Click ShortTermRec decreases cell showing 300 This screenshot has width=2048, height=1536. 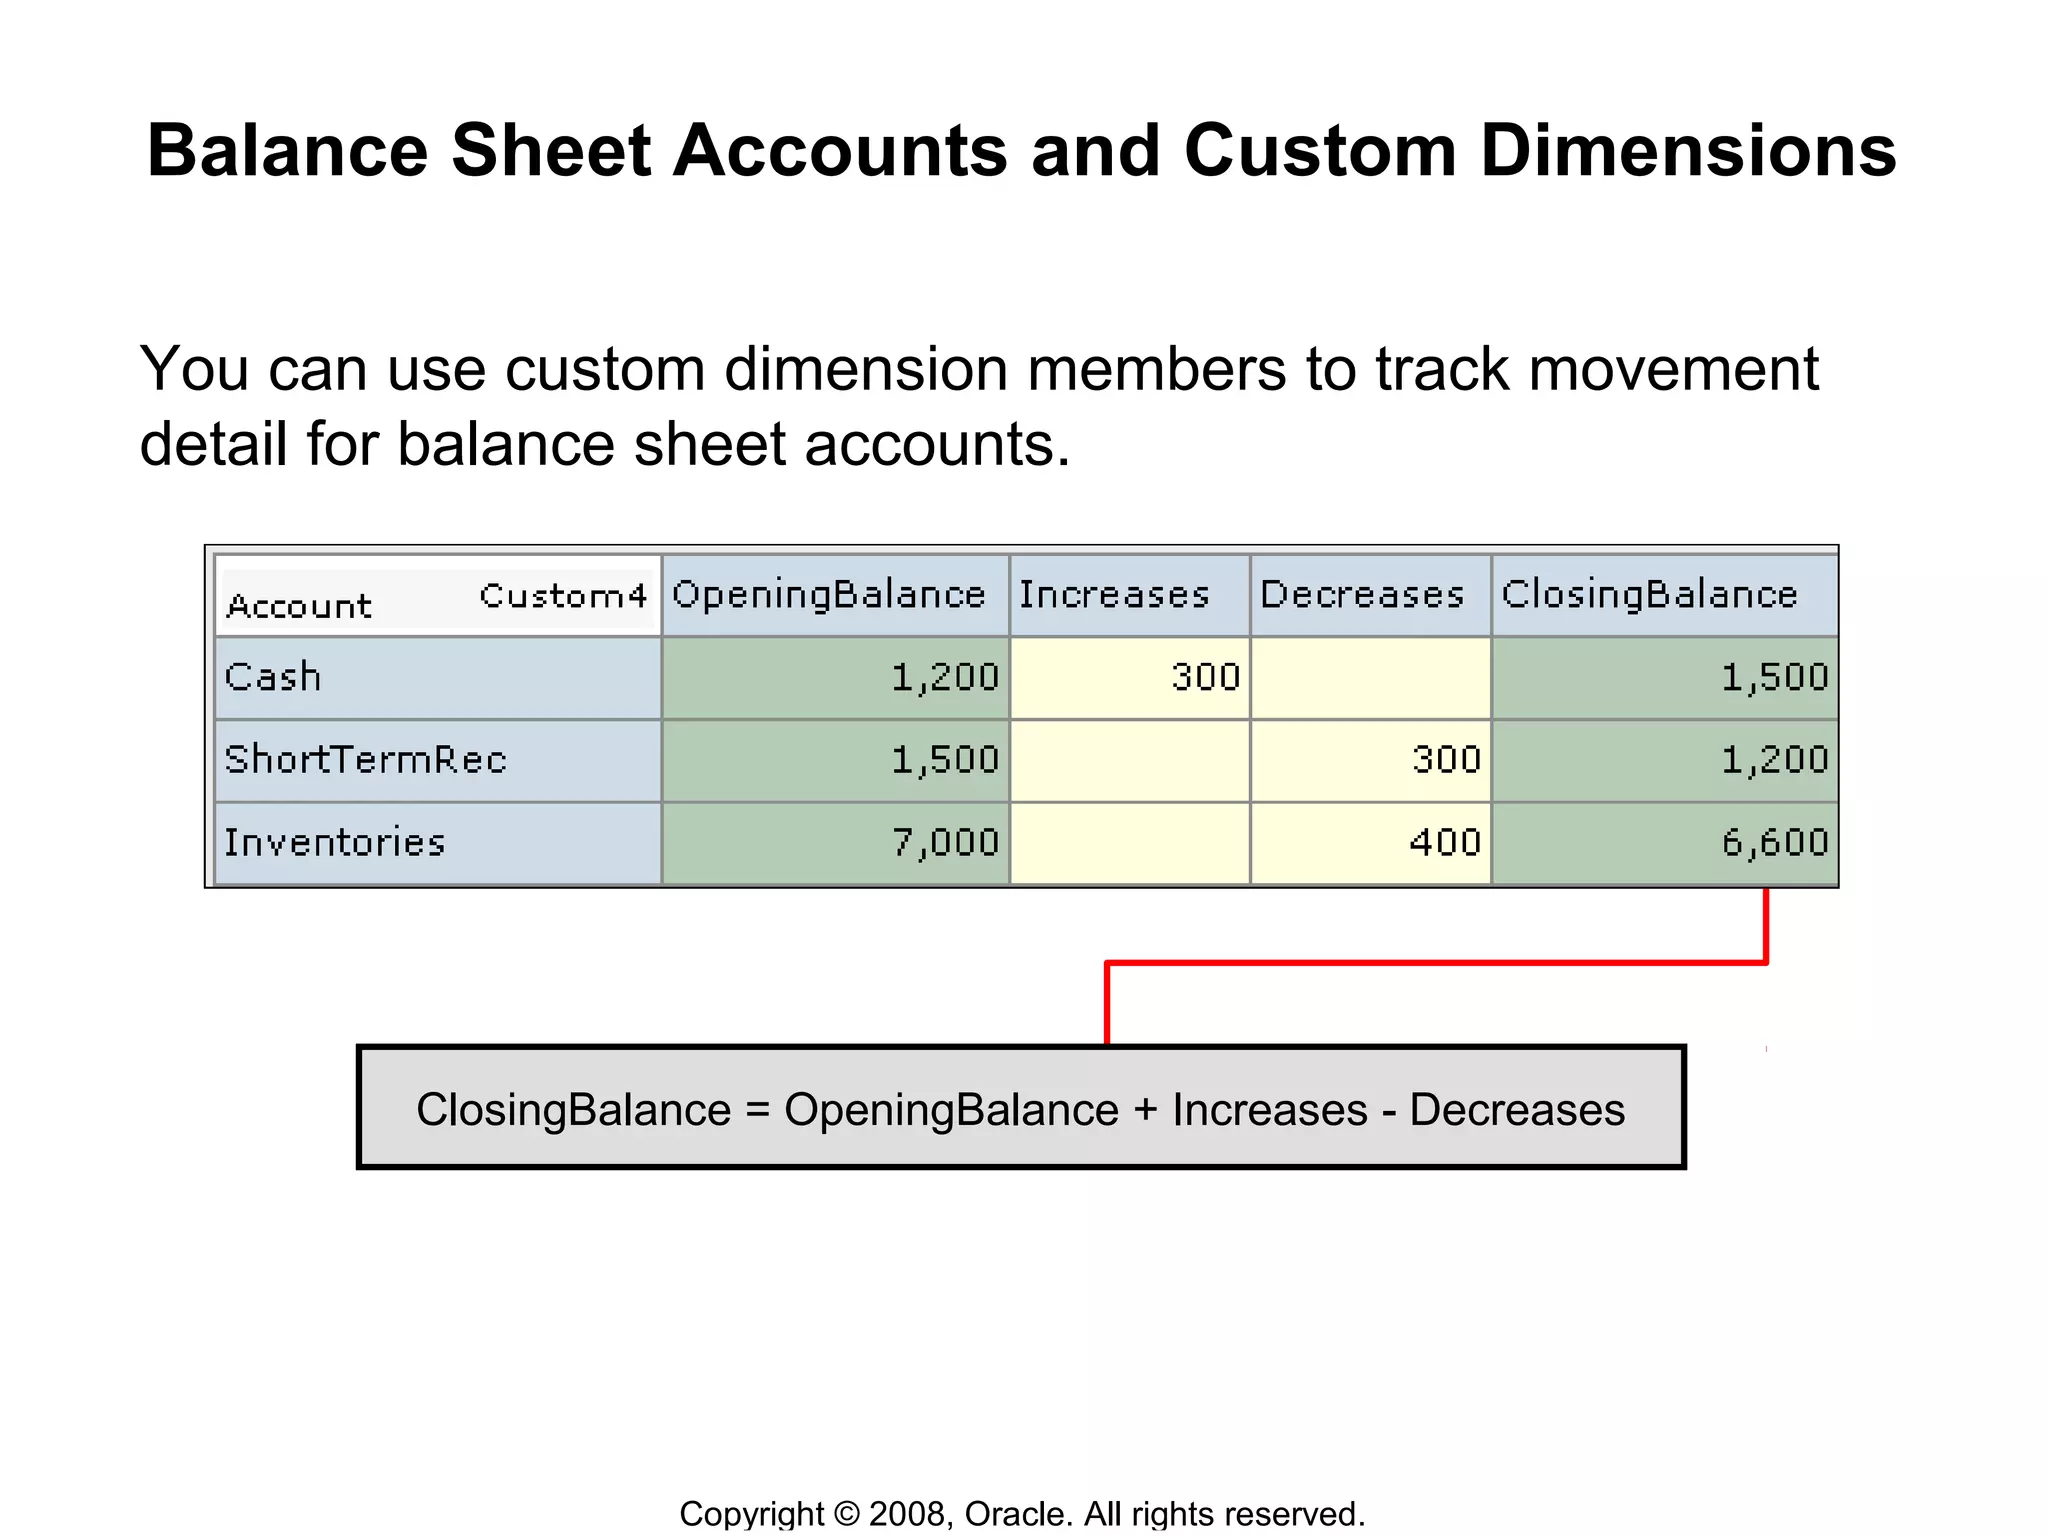click(1371, 760)
